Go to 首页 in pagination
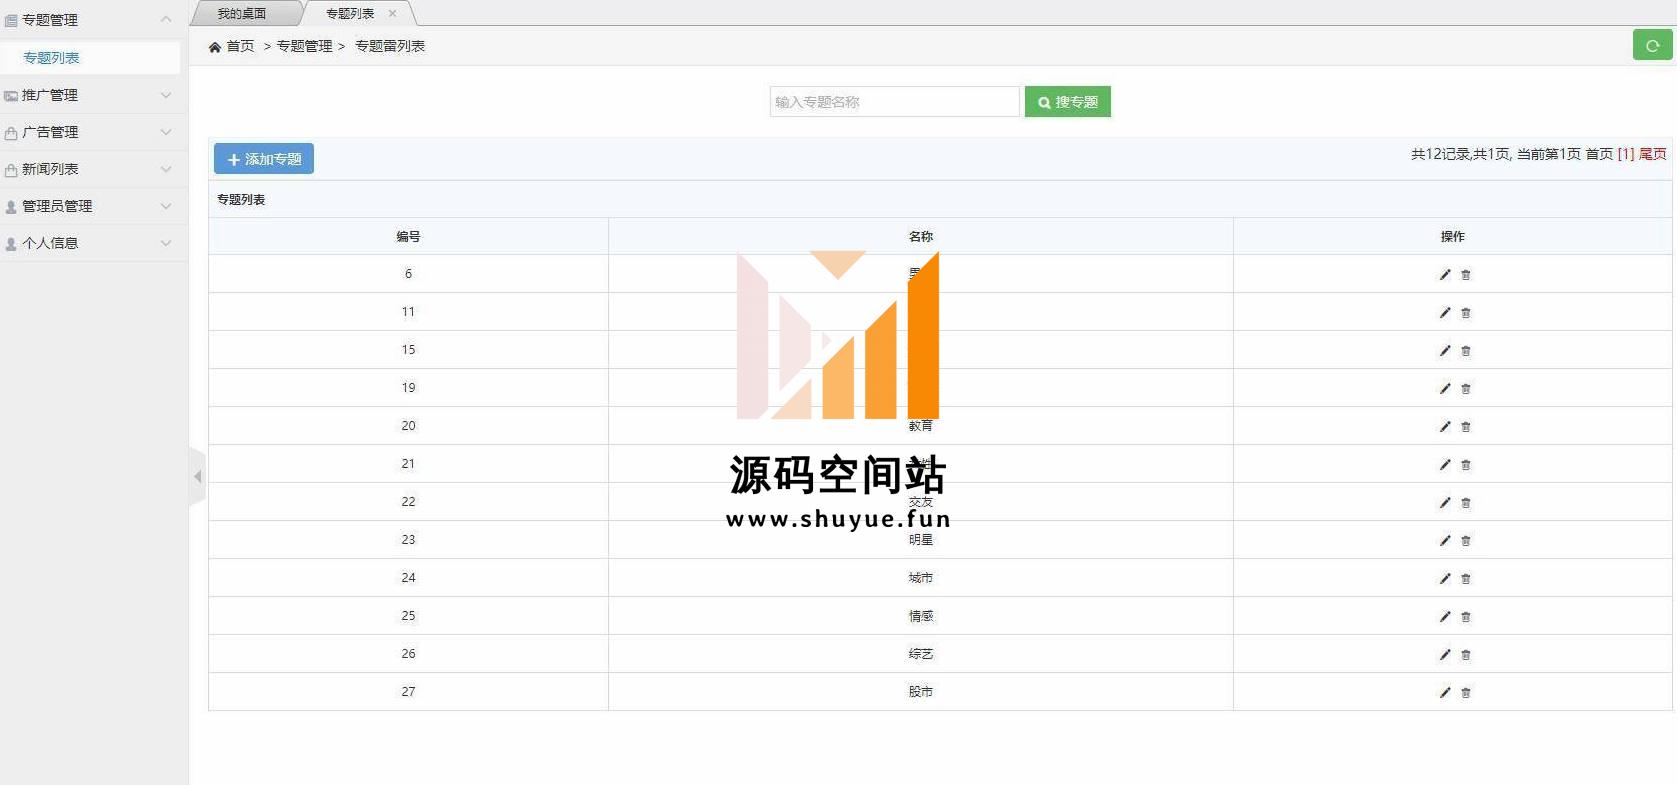The image size is (1677, 785). point(1599,154)
